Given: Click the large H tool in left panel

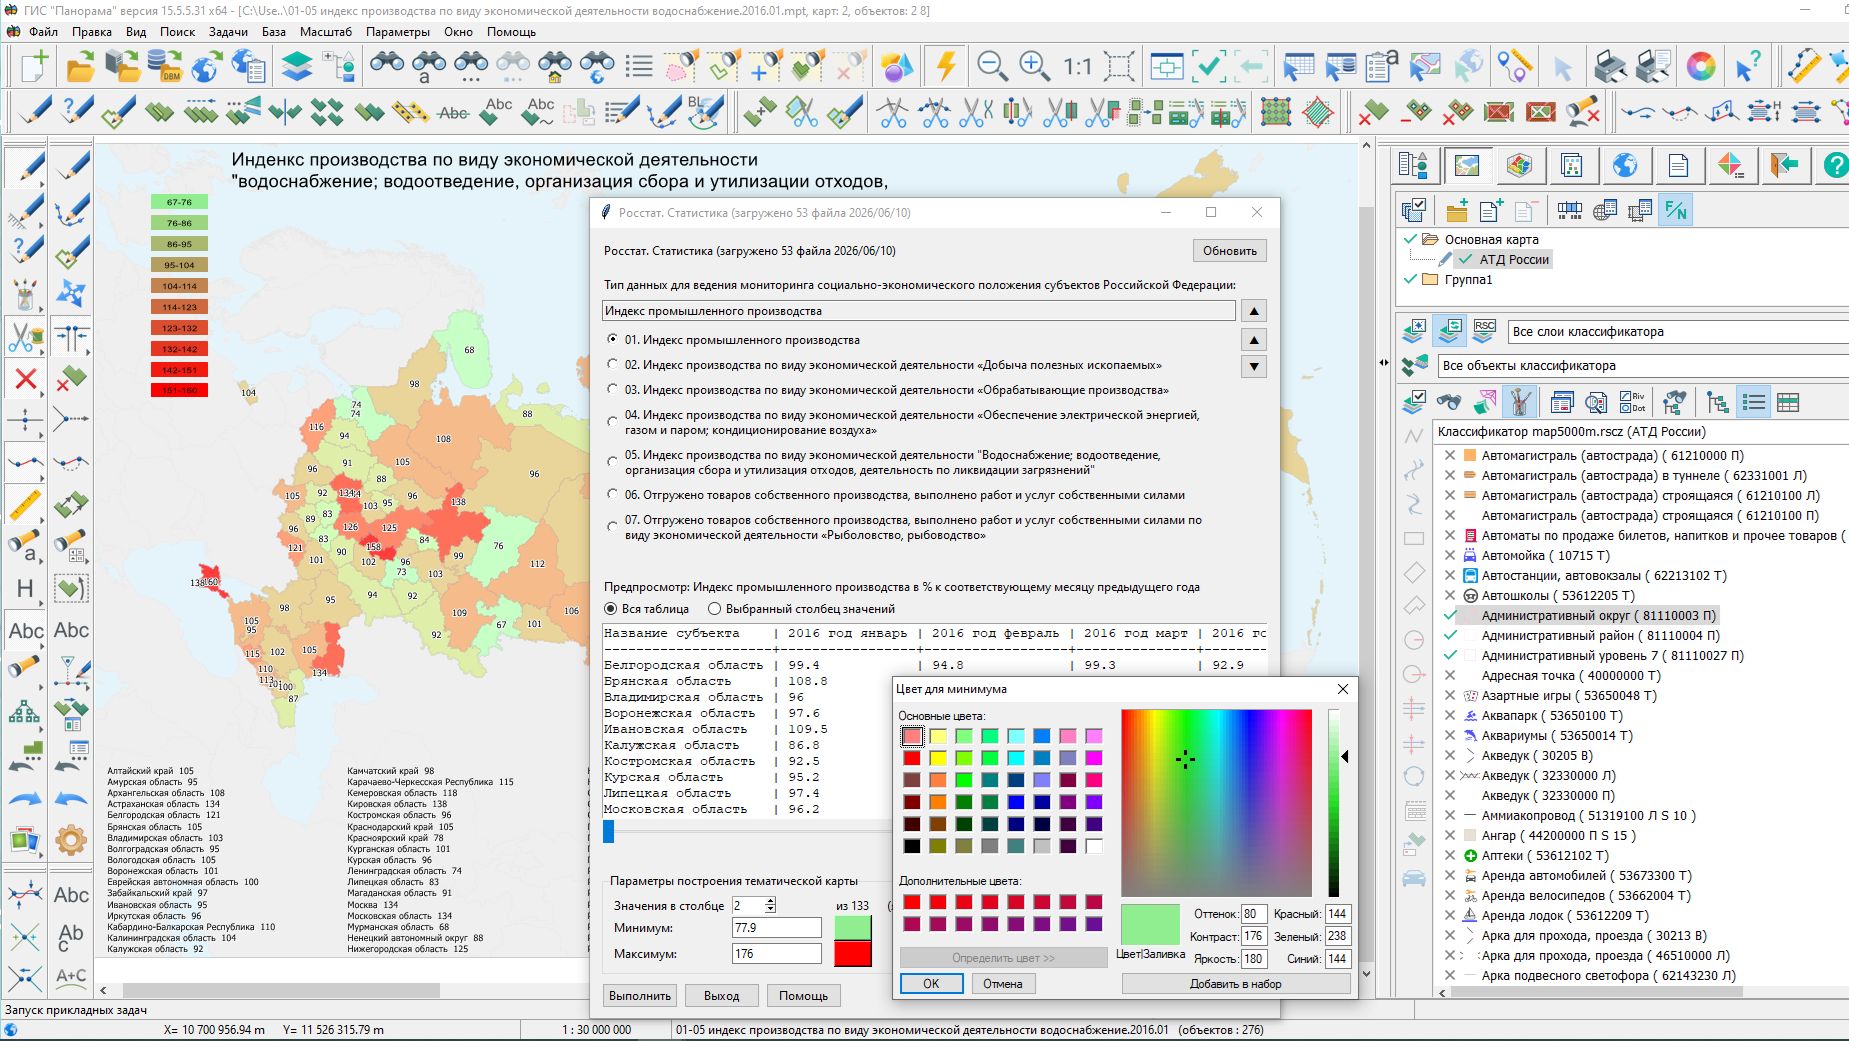Looking at the screenshot, I should 25,589.
